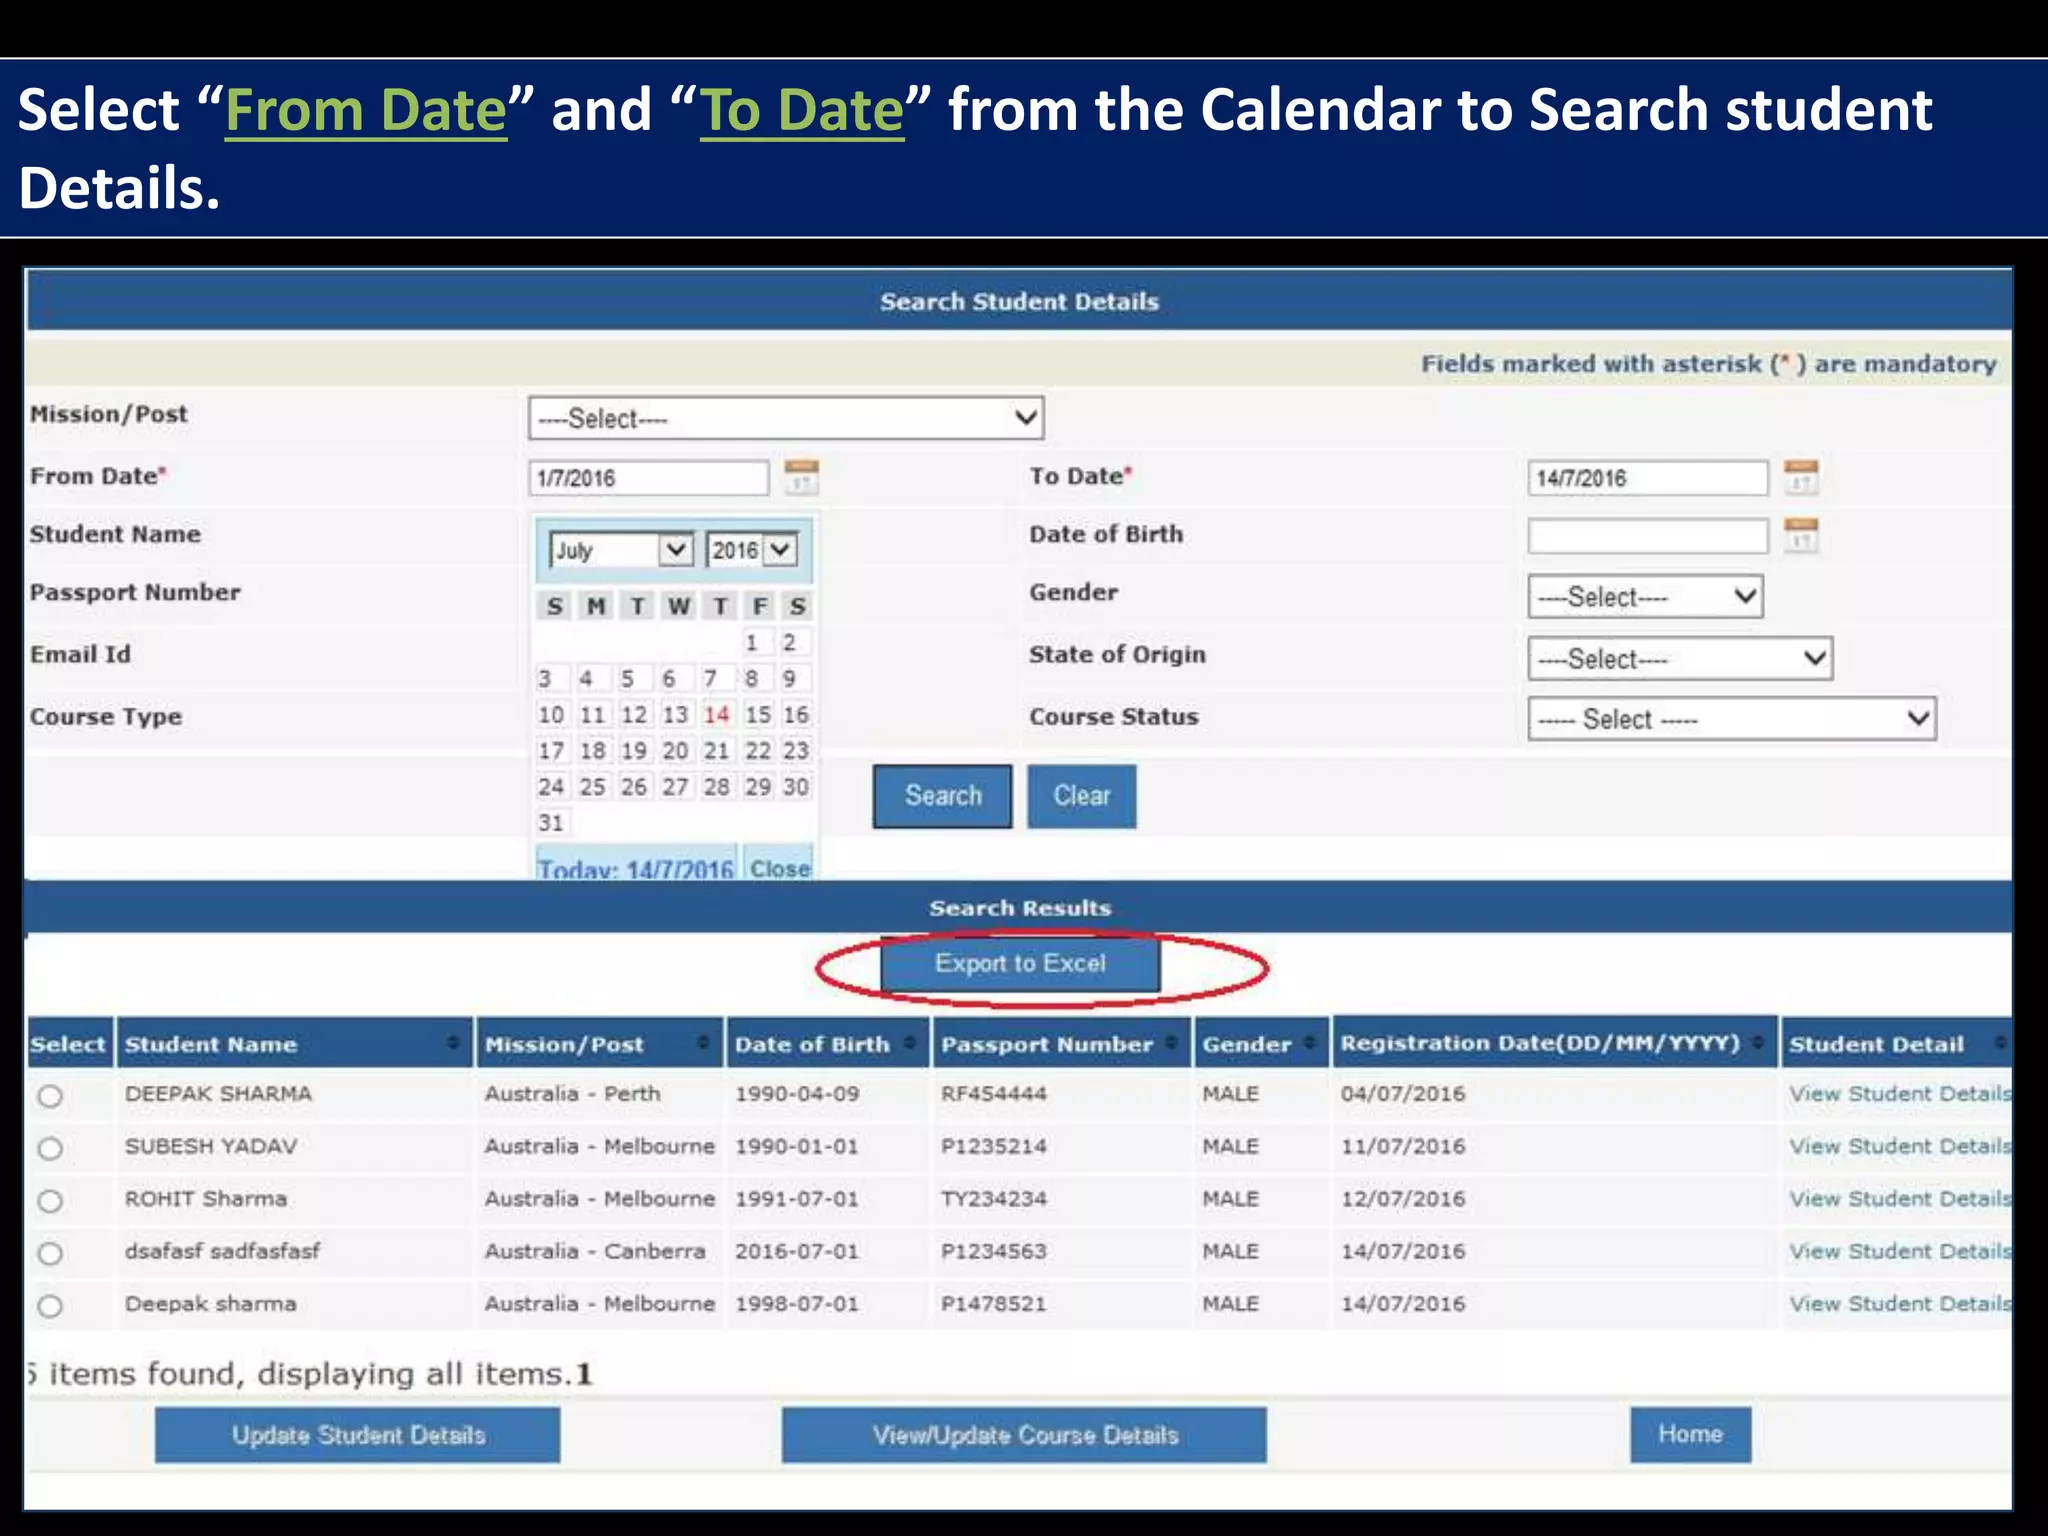The width and height of the screenshot is (2048, 1536).
Task: View Student Details for Deepak sharma P1478521
Action: click(1899, 1304)
